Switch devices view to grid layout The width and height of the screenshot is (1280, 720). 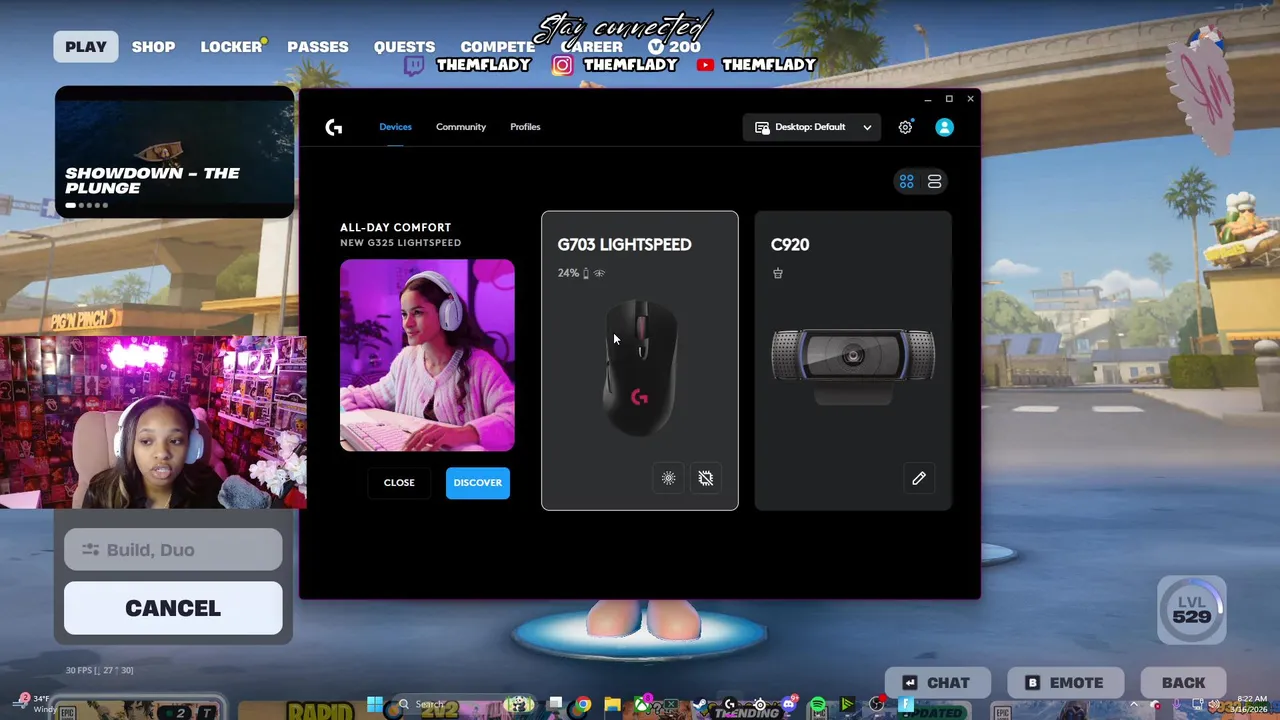coord(906,181)
